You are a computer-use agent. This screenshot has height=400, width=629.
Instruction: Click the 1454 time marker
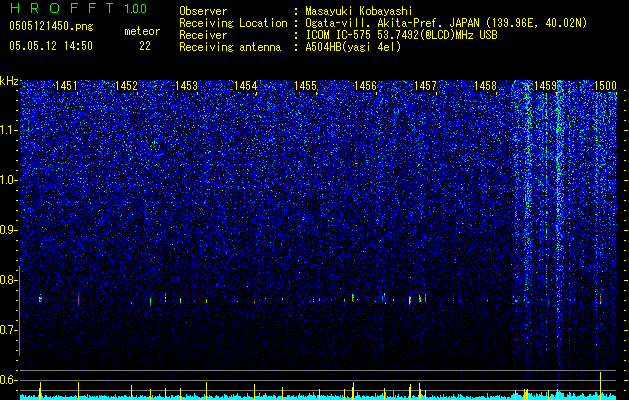pyautogui.click(x=246, y=86)
